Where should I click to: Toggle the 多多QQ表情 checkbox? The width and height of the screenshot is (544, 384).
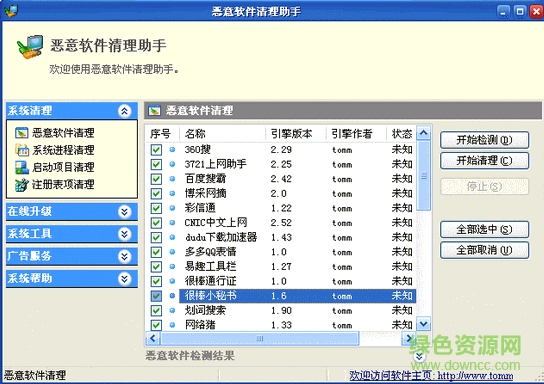point(156,252)
